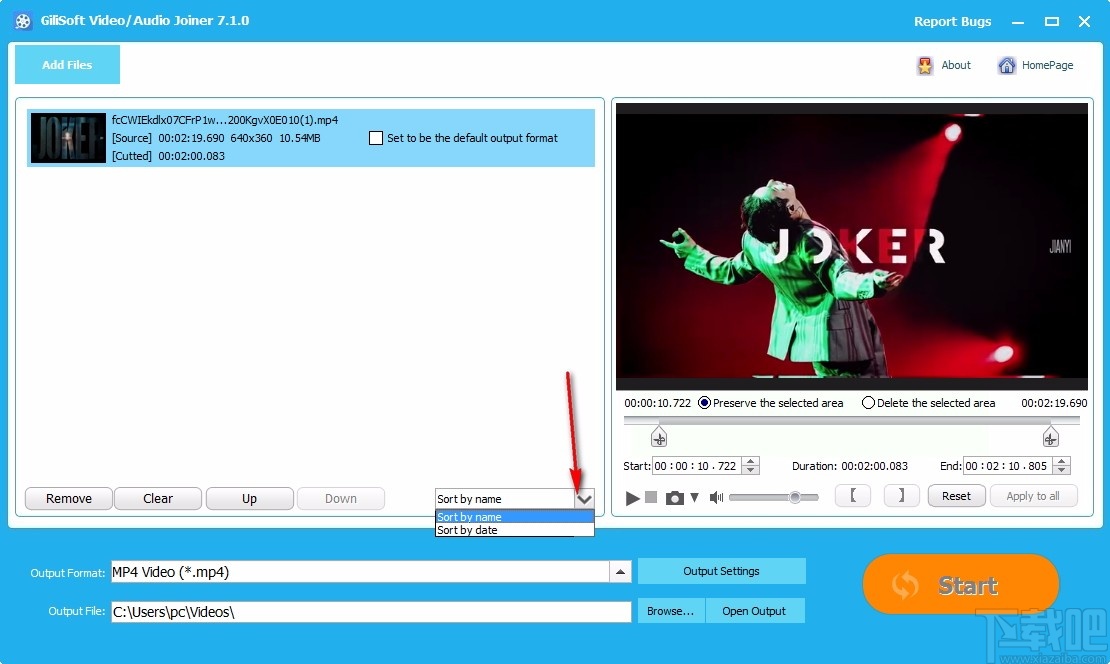This screenshot has width=1110, height=664.
Task: Choose 'Sort by date' from sort list
Action: tap(470, 530)
